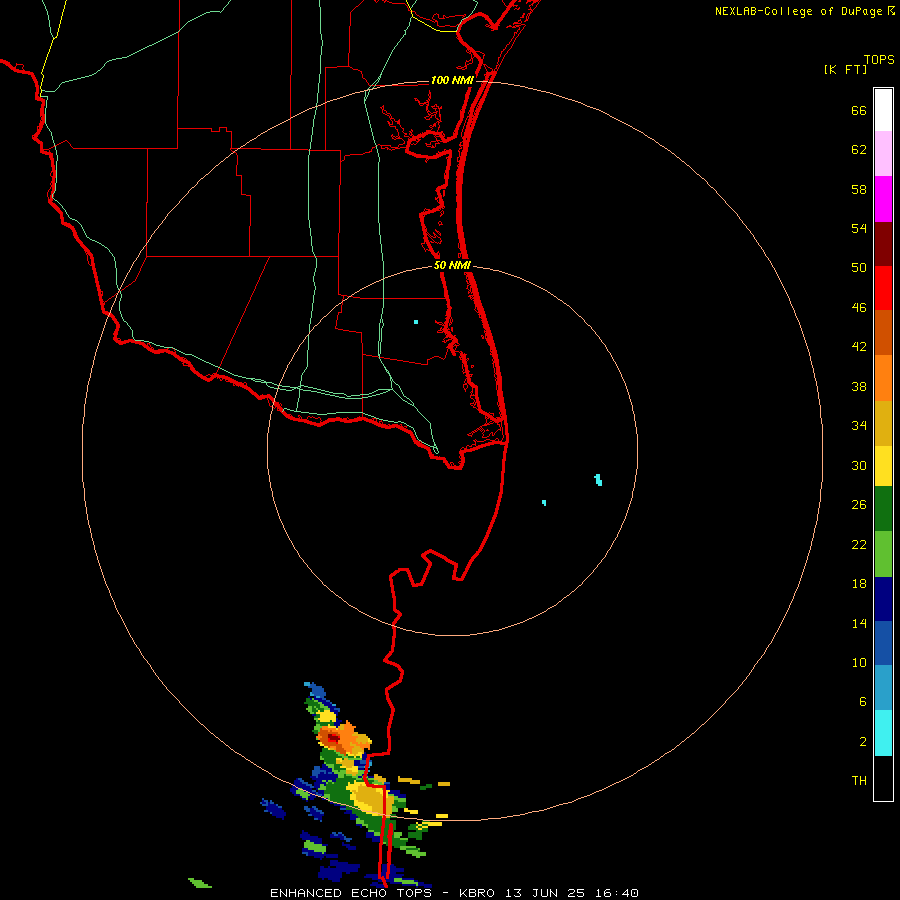Click the 50 NMI range ring label
Viewport: 900px width, 900px height.
[x=452, y=265]
